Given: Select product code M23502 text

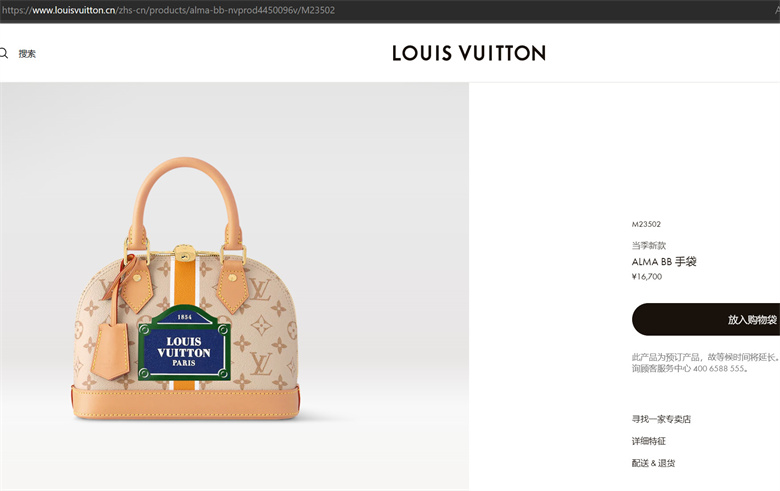Looking at the screenshot, I should [646, 224].
